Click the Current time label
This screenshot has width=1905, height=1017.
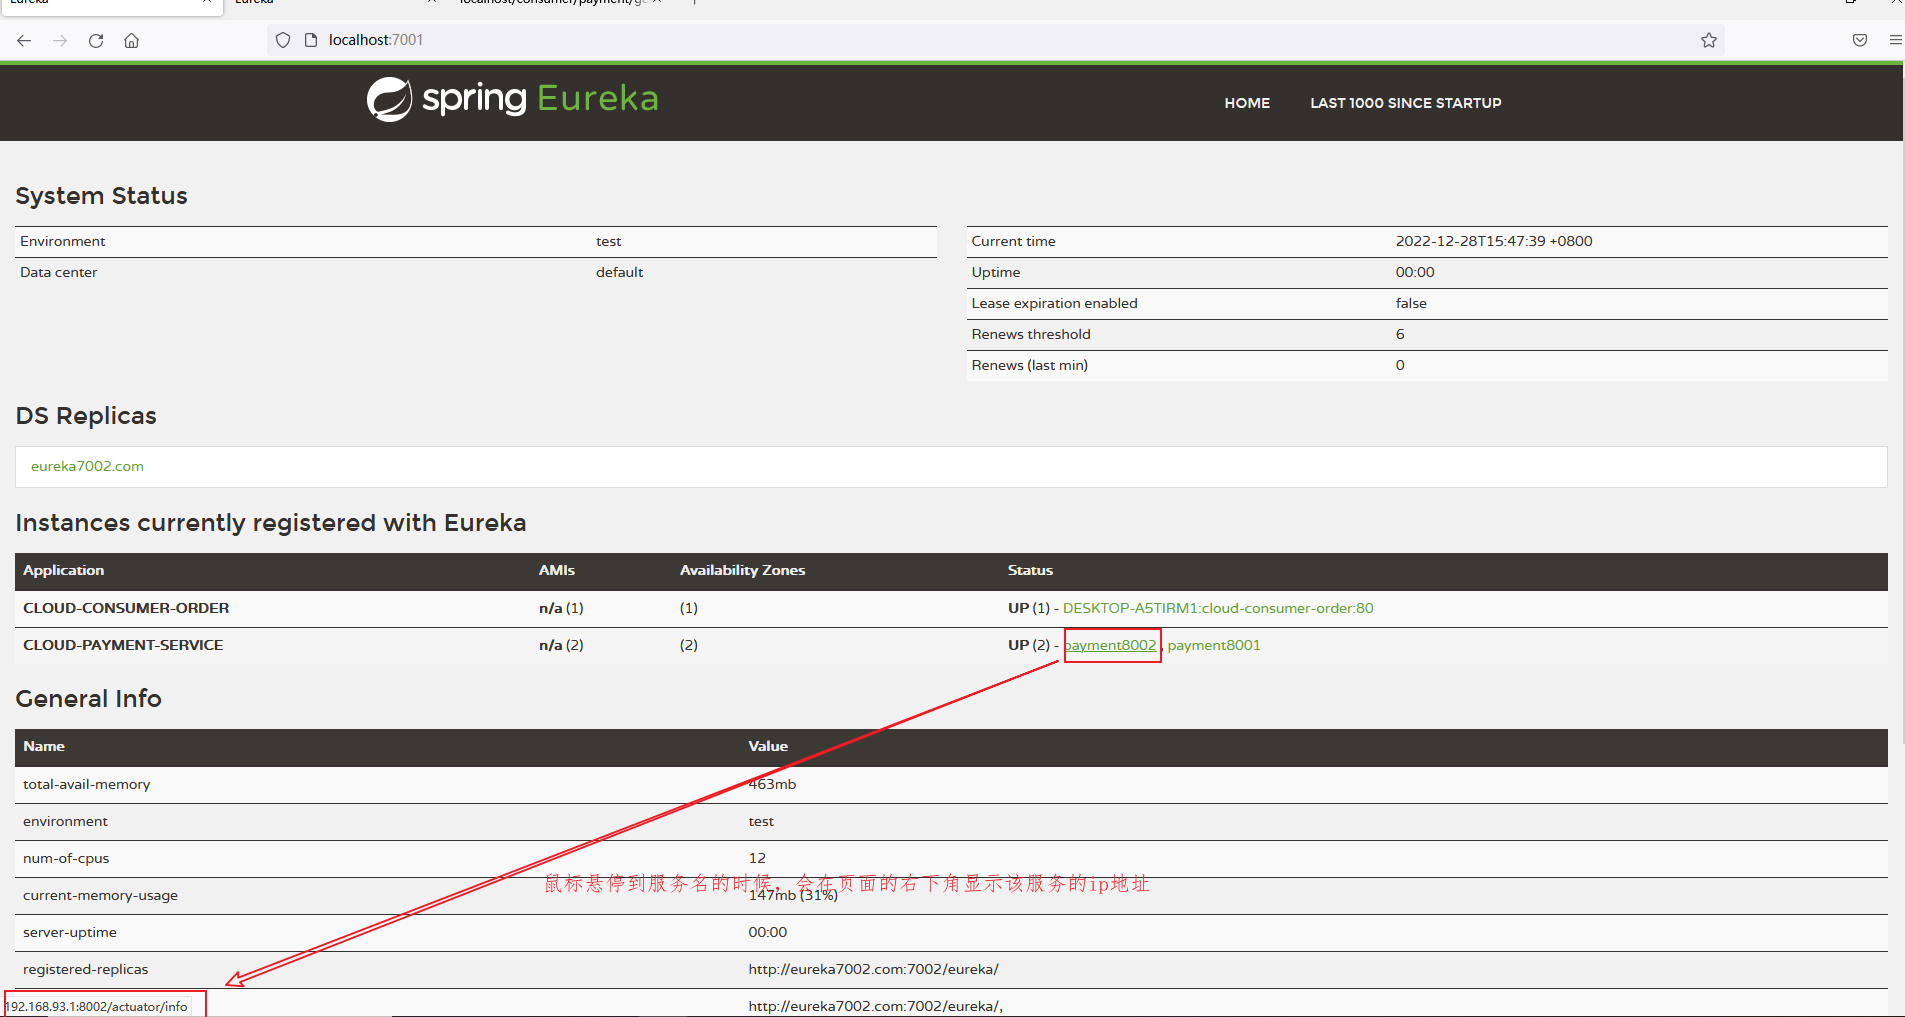coord(1013,241)
